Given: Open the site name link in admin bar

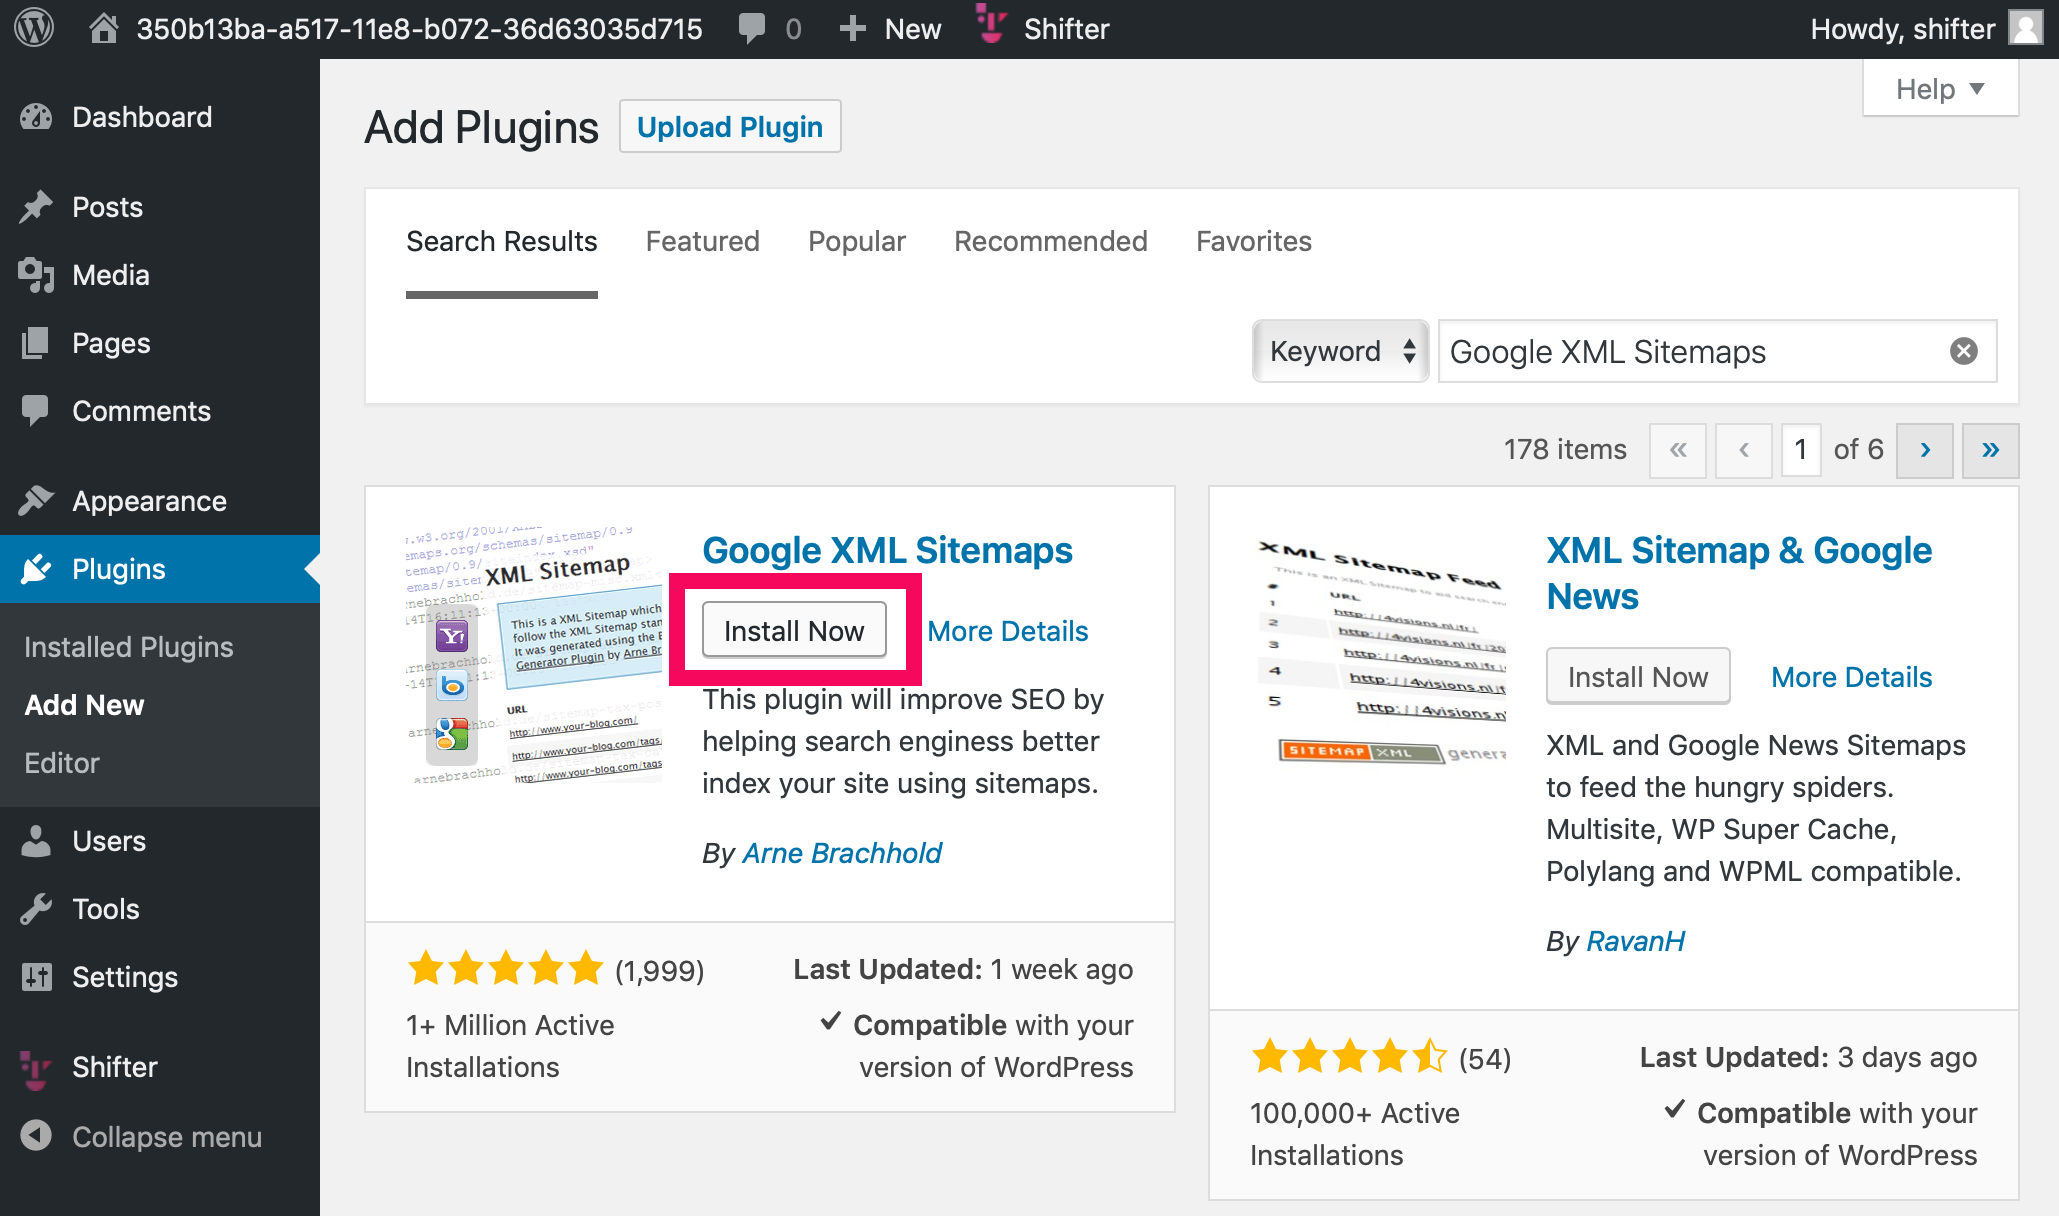Looking at the screenshot, I should (419, 29).
